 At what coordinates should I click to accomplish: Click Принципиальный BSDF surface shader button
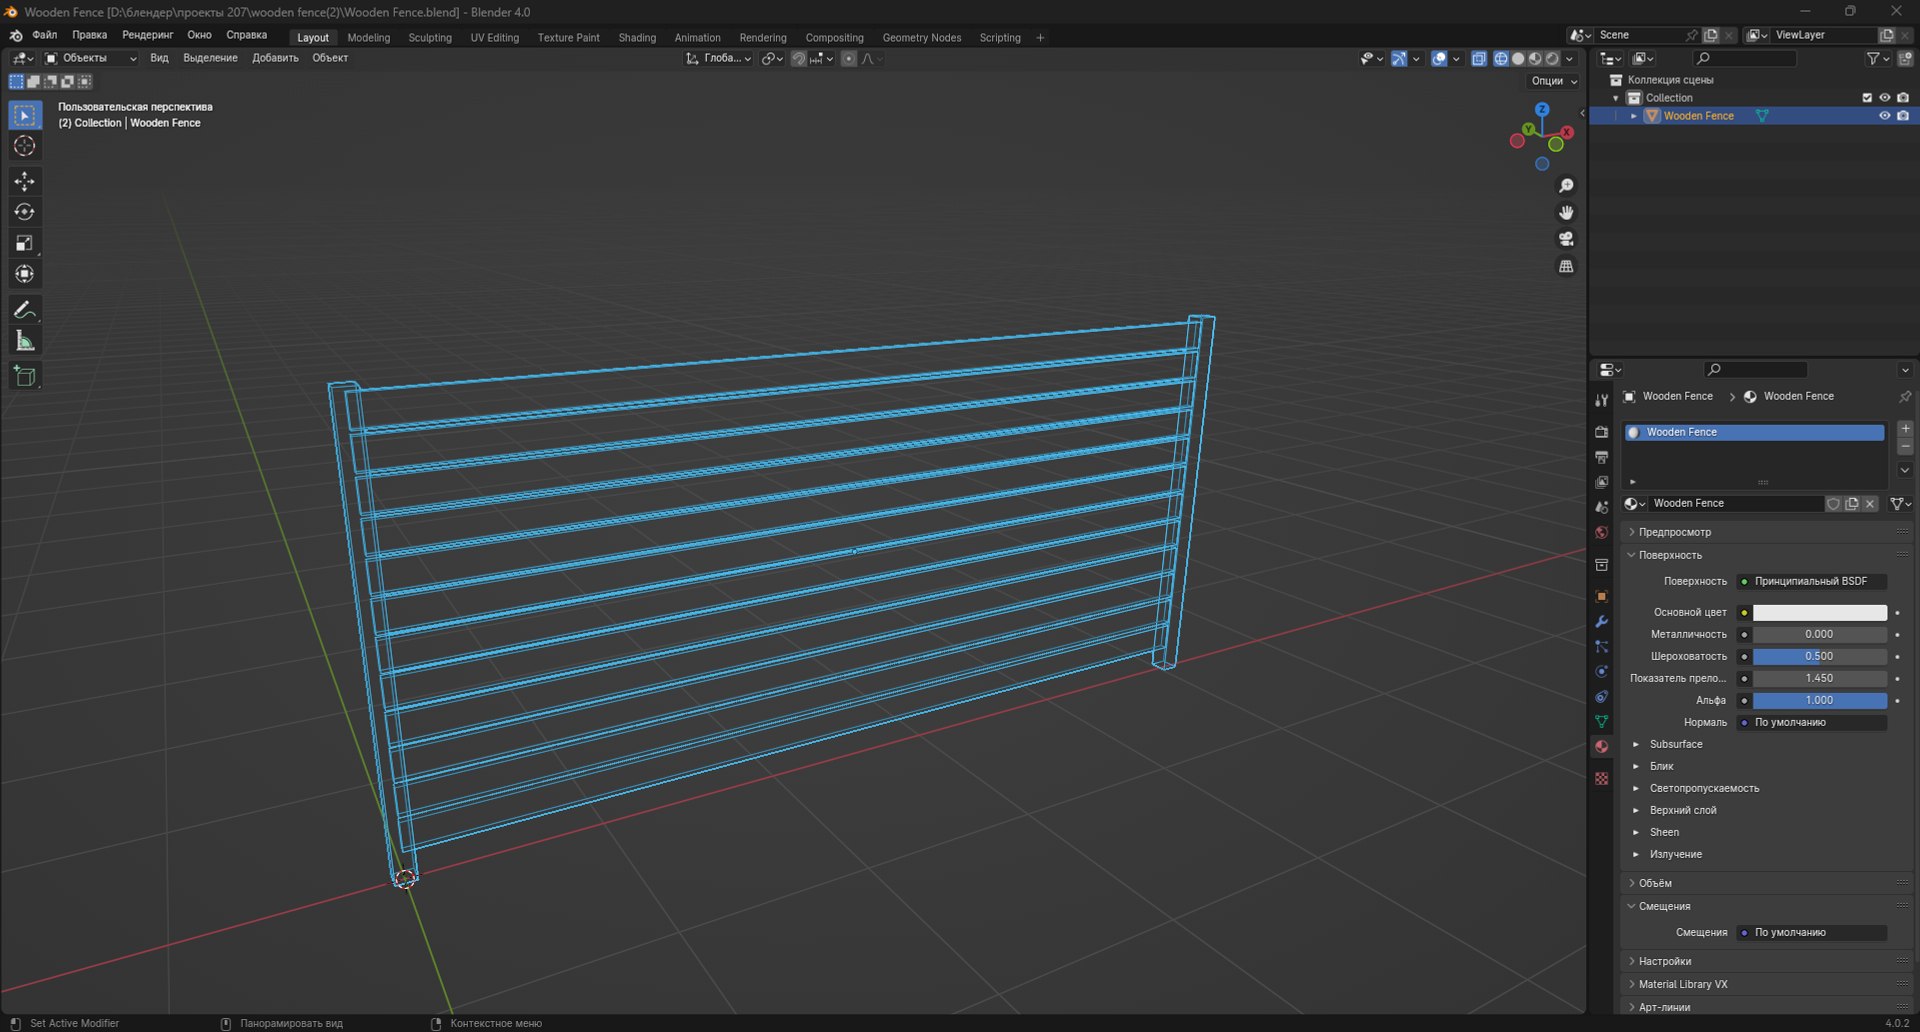(1811, 581)
